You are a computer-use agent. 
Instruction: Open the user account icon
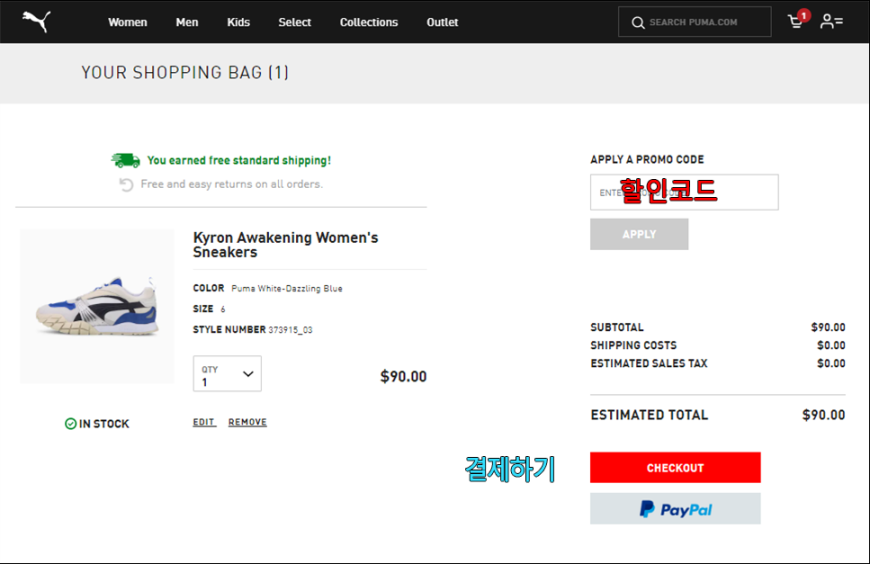click(831, 22)
